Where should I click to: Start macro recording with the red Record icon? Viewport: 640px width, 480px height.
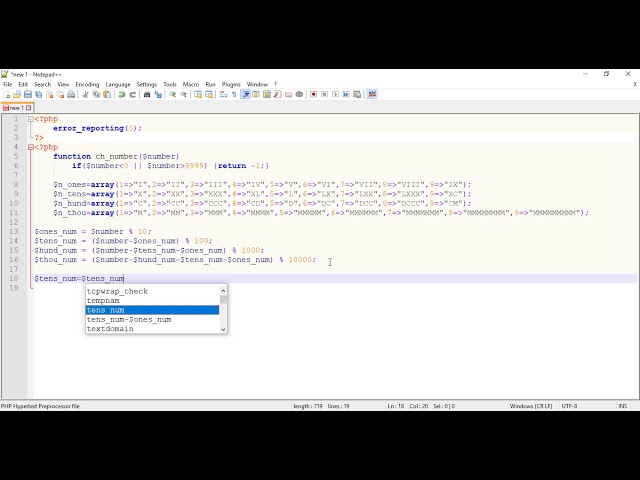click(x=313, y=94)
